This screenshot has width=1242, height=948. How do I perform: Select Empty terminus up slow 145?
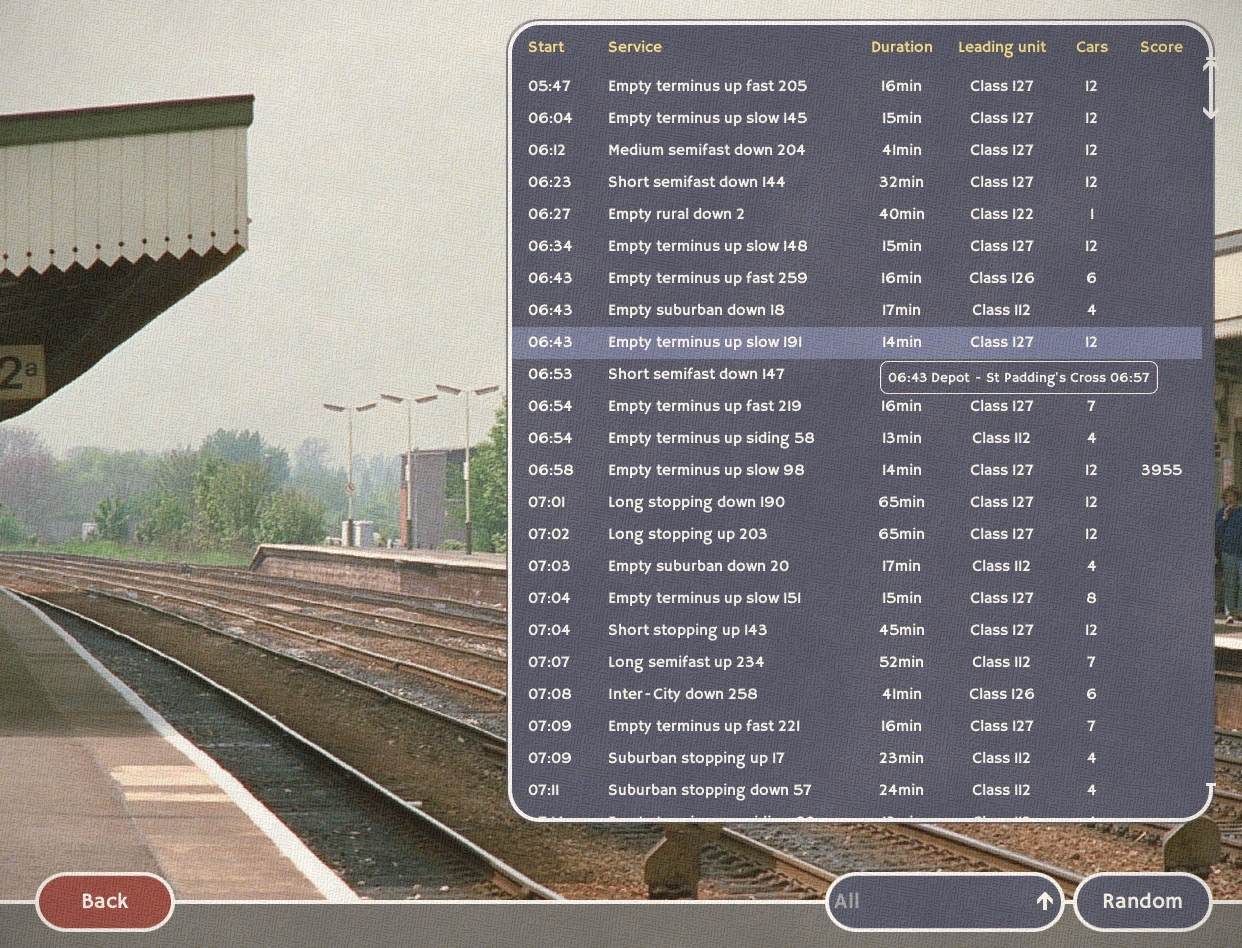[857, 118]
